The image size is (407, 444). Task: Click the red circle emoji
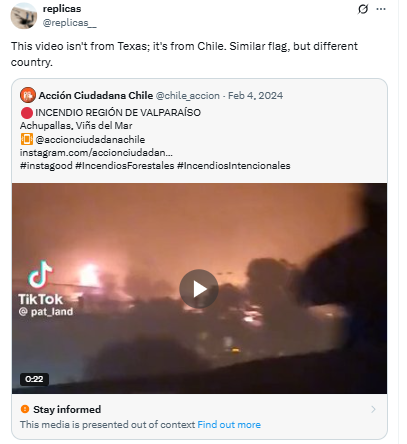click(x=27, y=113)
